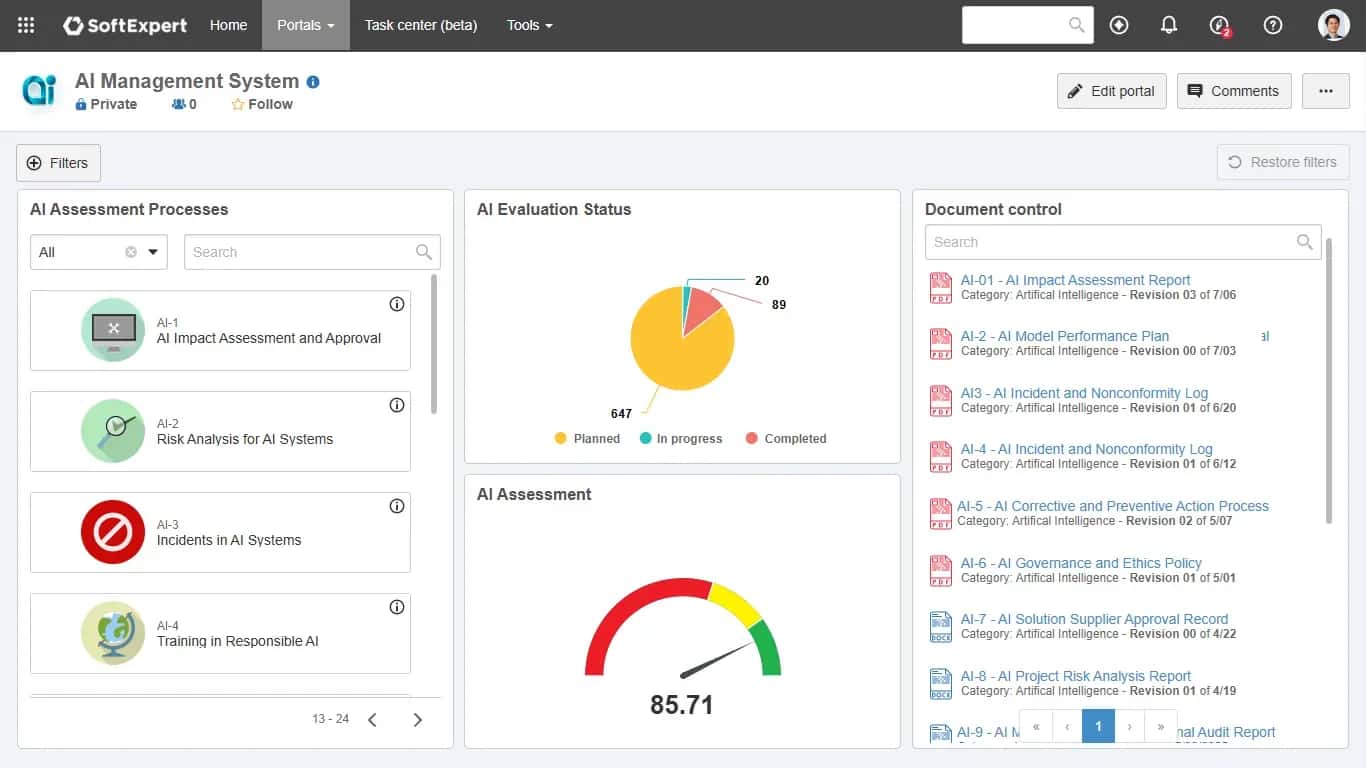1366x768 pixels.
Task: Click the Document control vertical scrollbar
Action: 1328,380
